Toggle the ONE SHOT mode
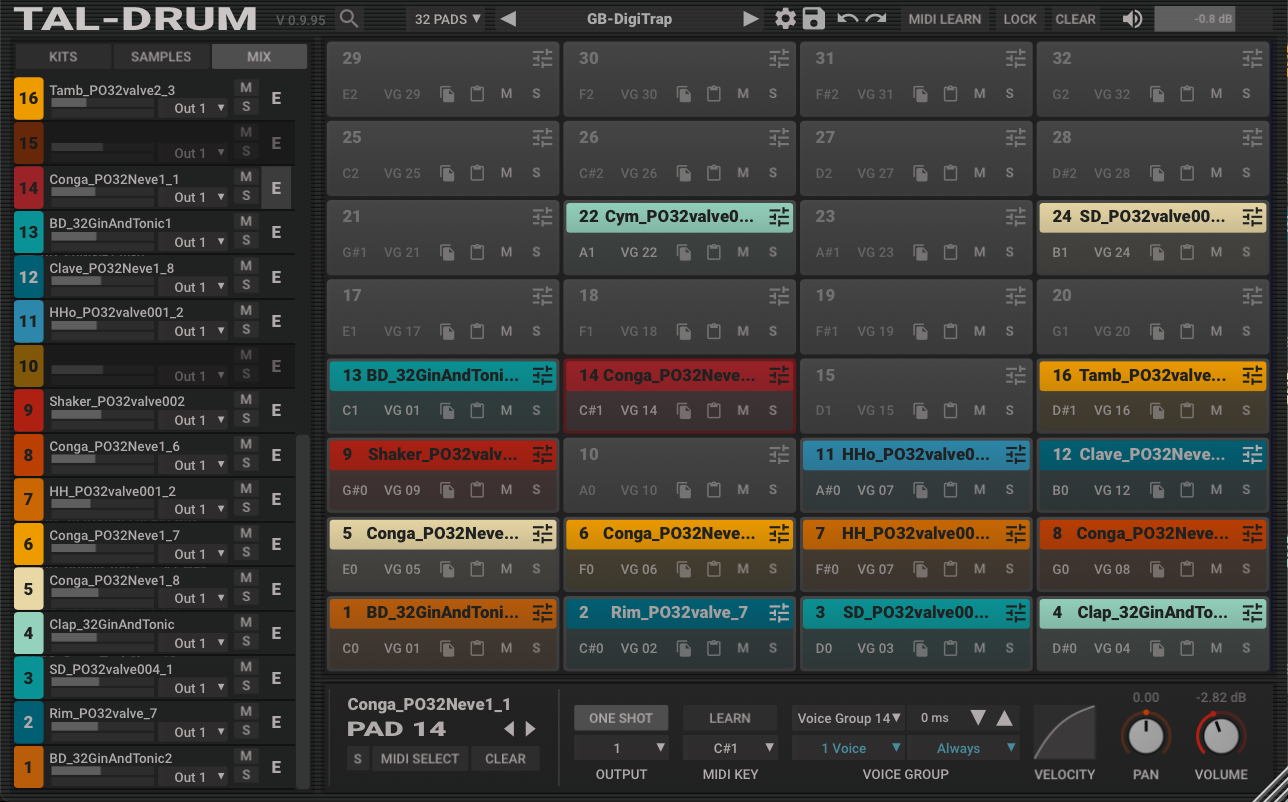1288x802 pixels. pos(620,718)
